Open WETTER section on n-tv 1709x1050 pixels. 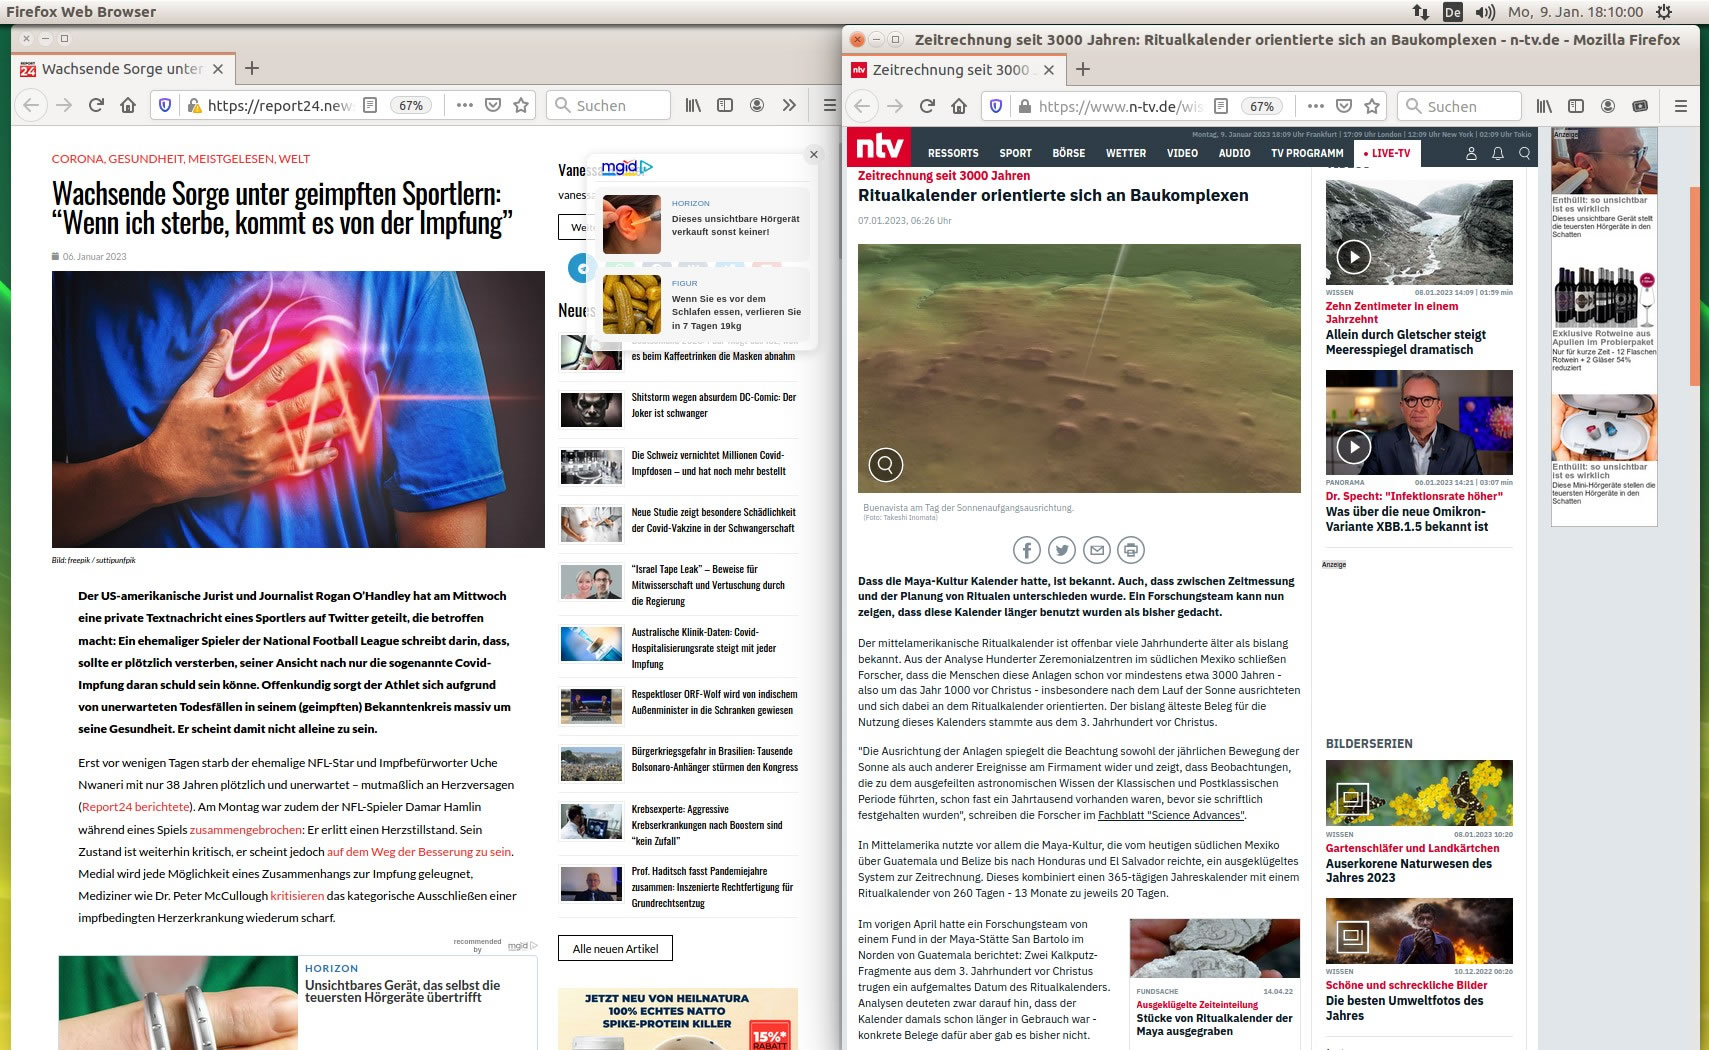coord(1126,153)
